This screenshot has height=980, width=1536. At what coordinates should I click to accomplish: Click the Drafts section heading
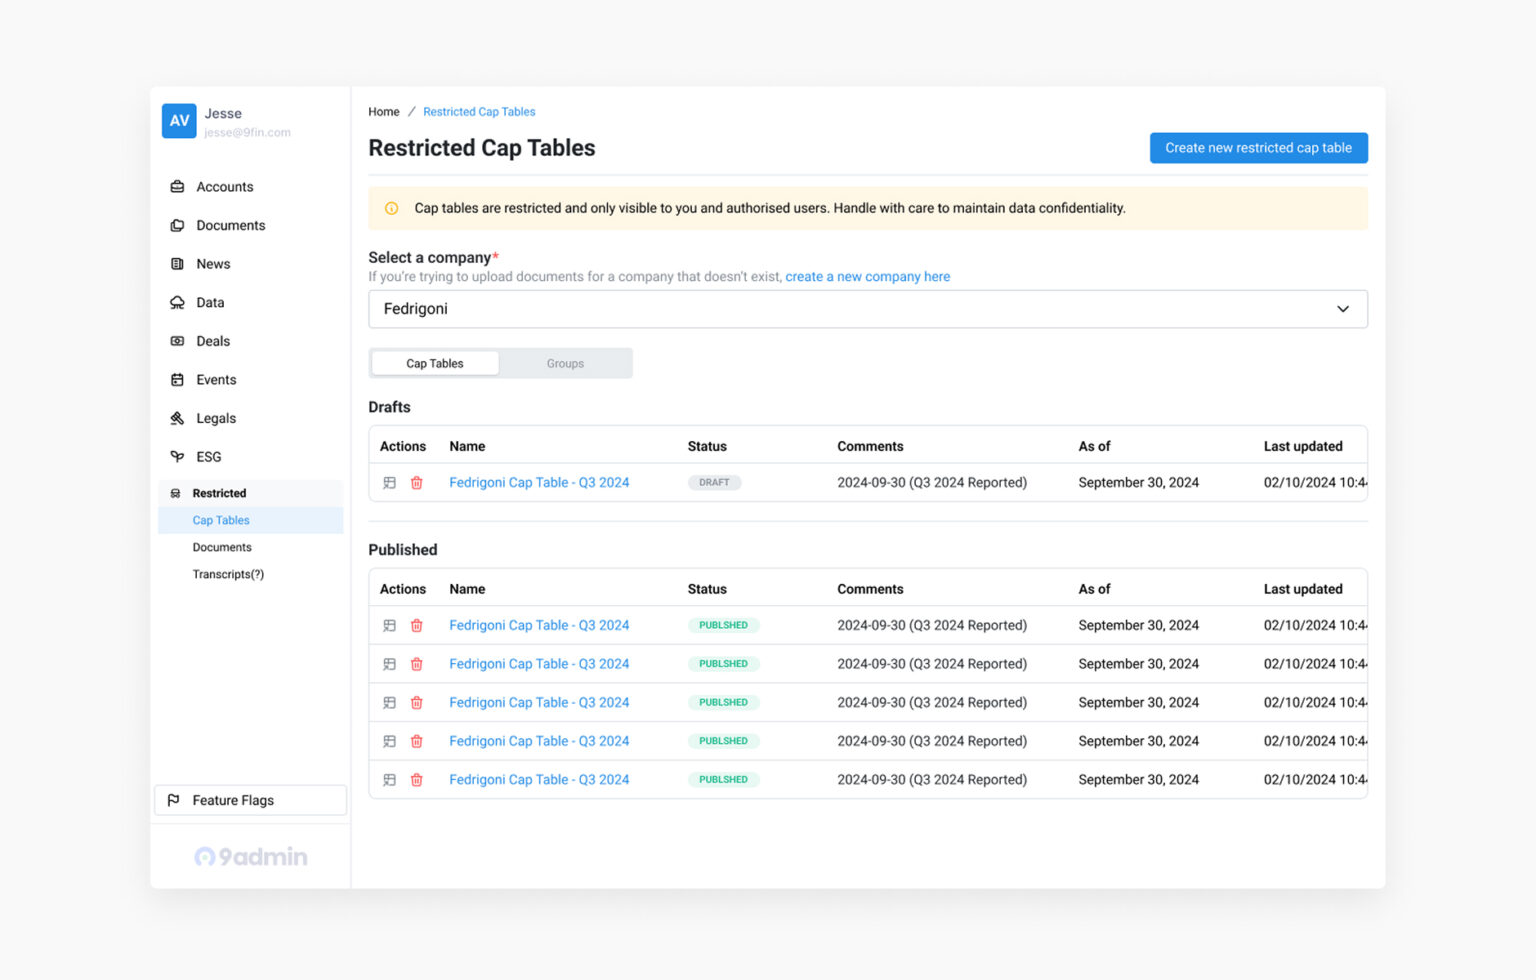click(x=389, y=407)
